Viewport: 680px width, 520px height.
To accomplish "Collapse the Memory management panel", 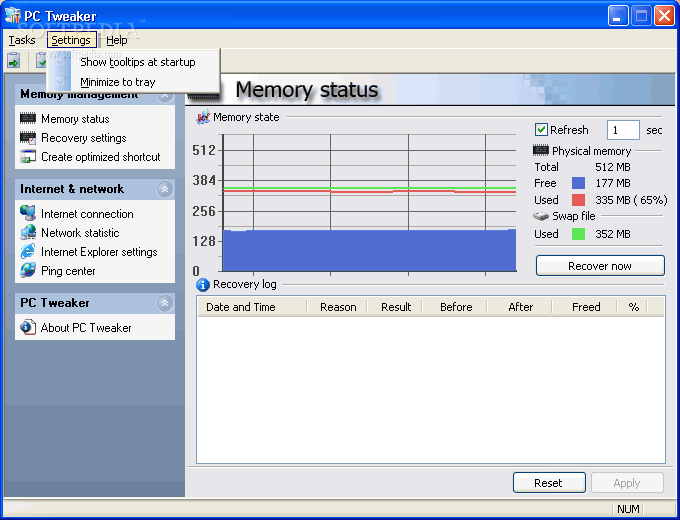I will tap(165, 98).
